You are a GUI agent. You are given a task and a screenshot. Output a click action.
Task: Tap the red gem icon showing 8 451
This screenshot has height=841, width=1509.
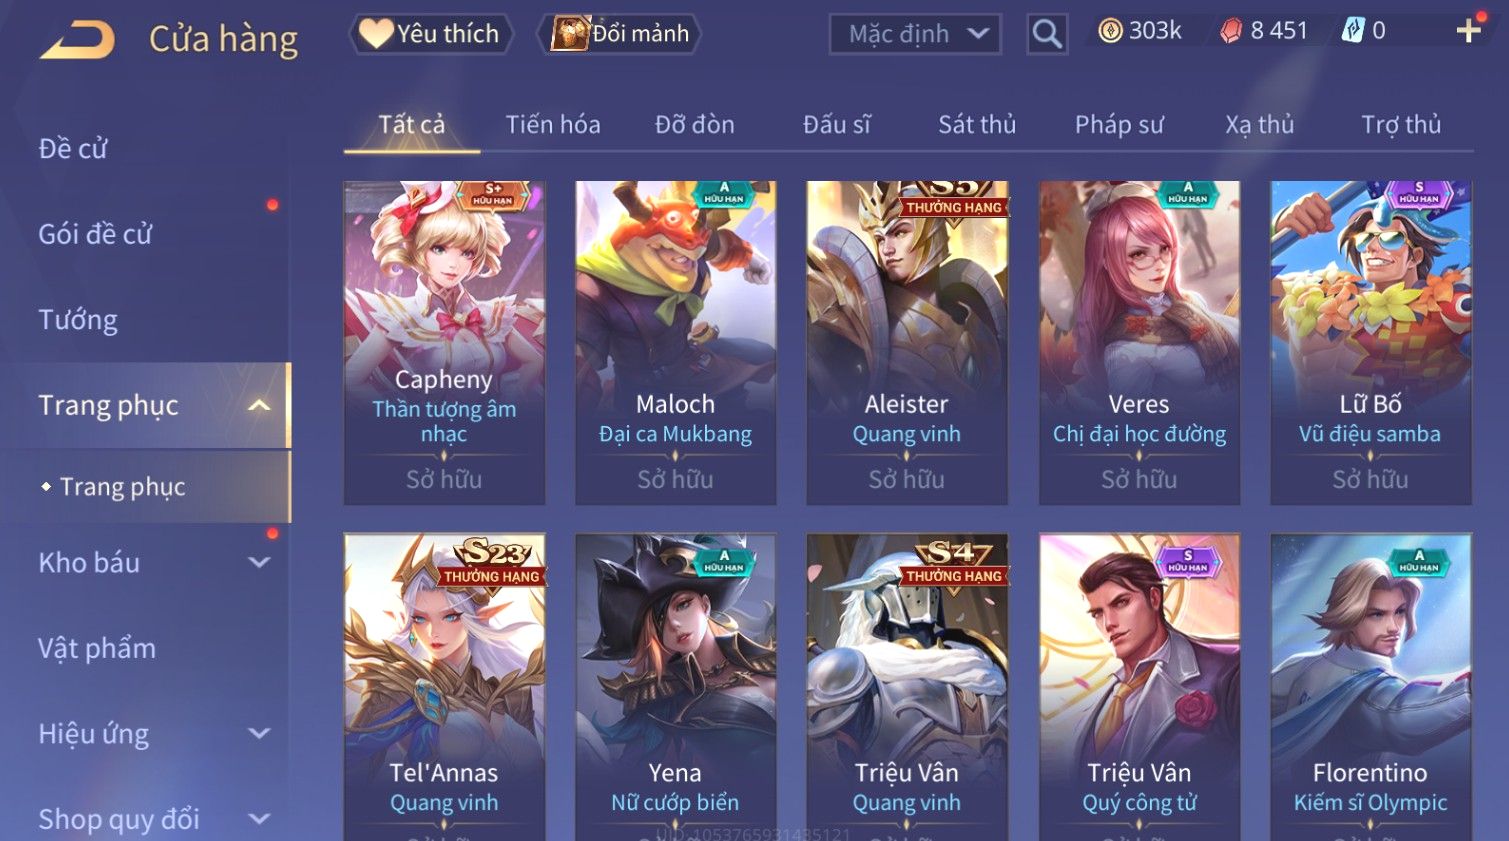coord(1231,31)
